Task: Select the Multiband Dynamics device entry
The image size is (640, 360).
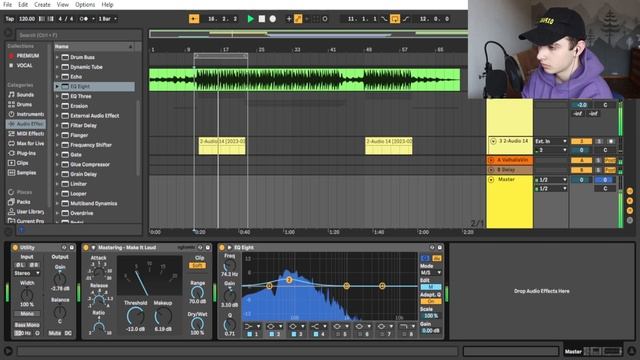Action: pos(93,203)
